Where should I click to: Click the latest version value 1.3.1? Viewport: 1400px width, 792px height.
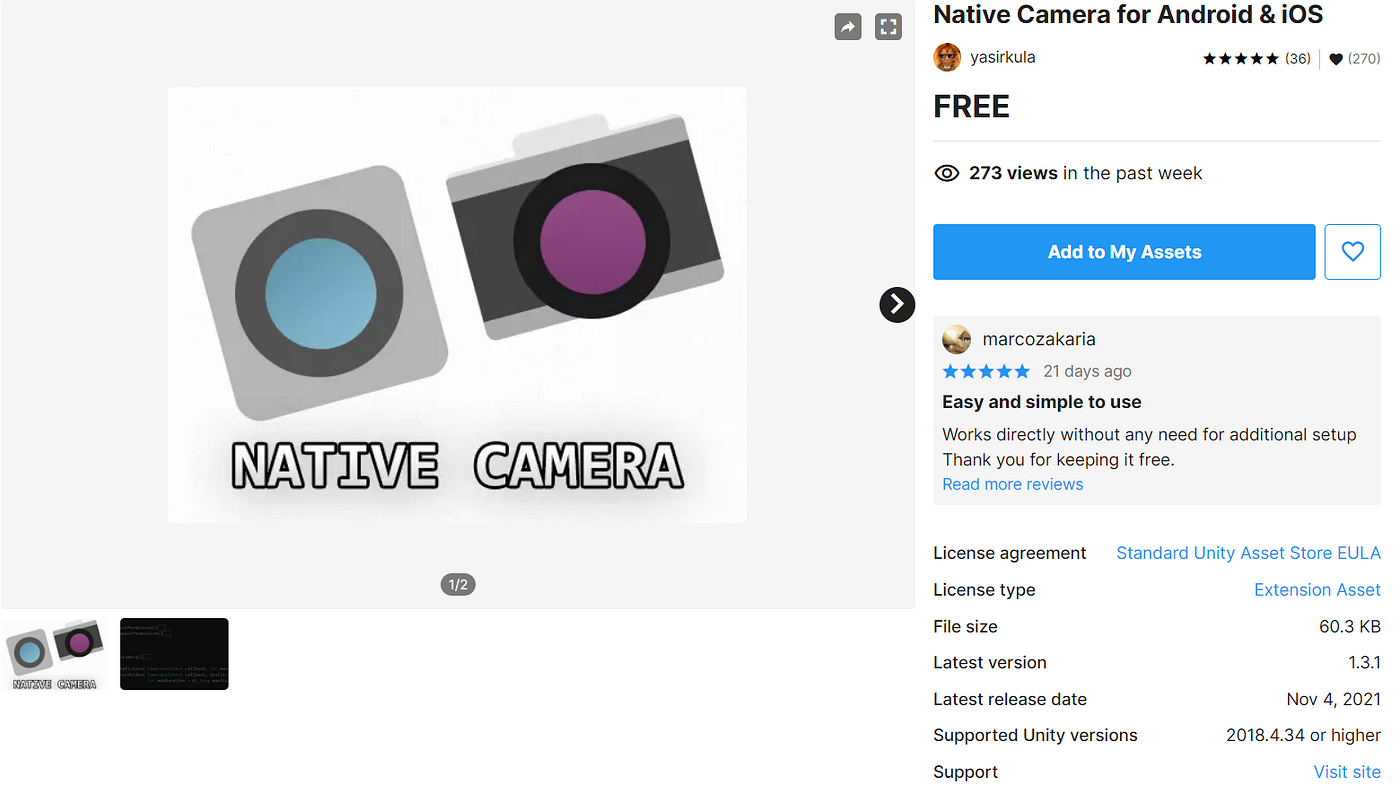click(x=1364, y=663)
